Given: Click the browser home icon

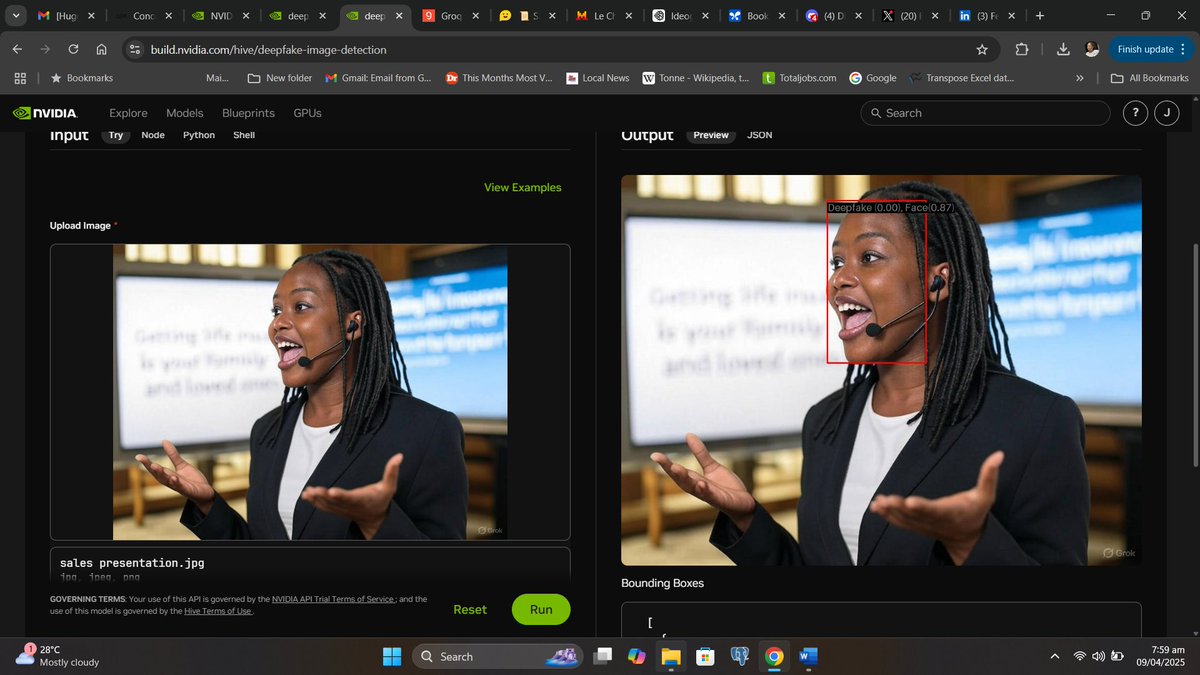Looking at the screenshot, I should pos(101,49).
